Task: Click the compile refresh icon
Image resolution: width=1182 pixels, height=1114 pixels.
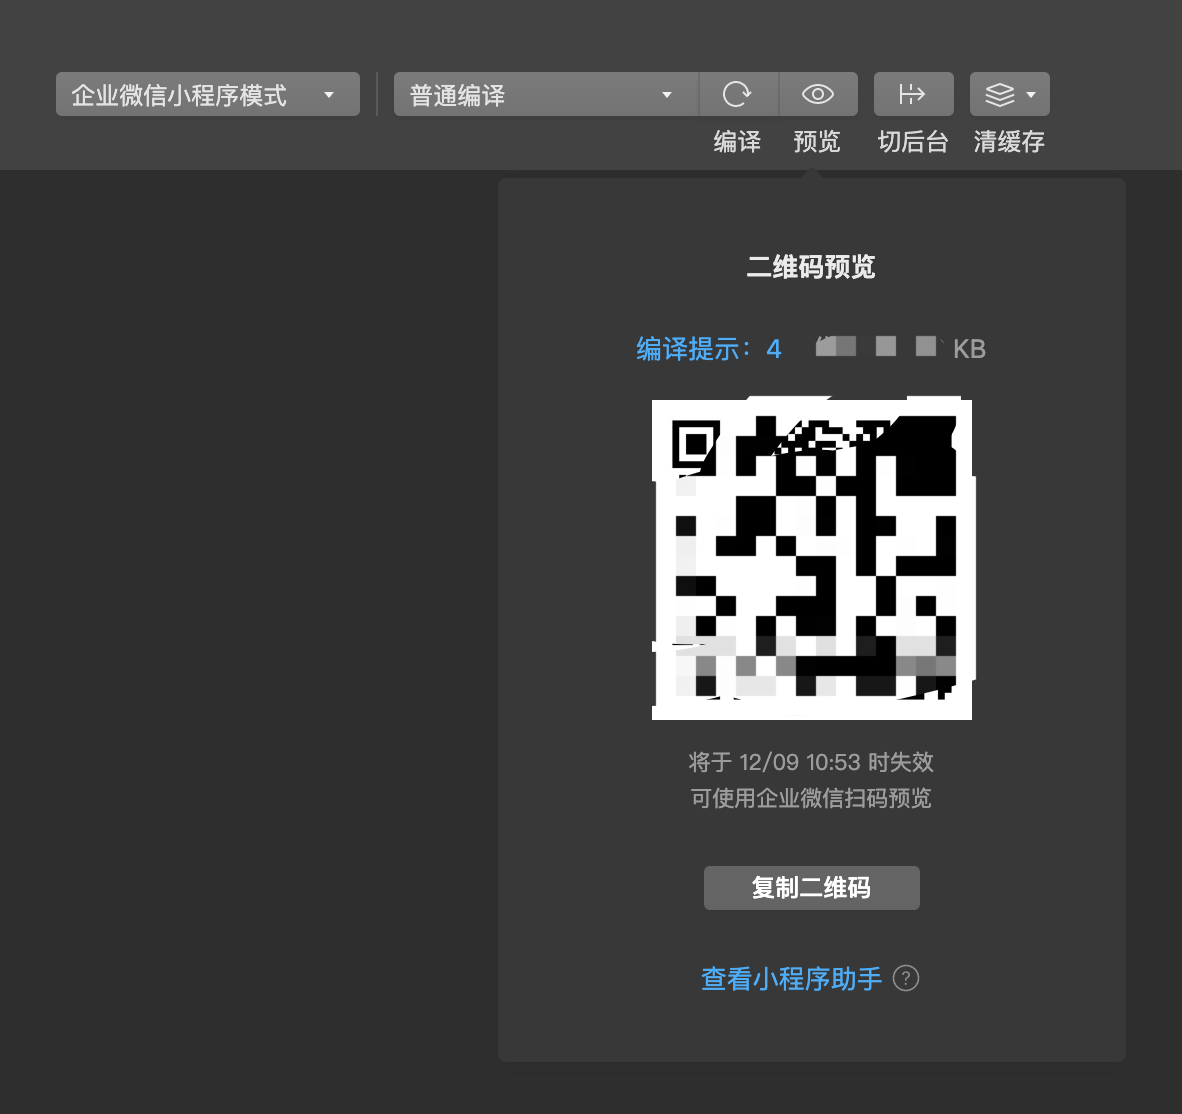Action: coord(738,94)
